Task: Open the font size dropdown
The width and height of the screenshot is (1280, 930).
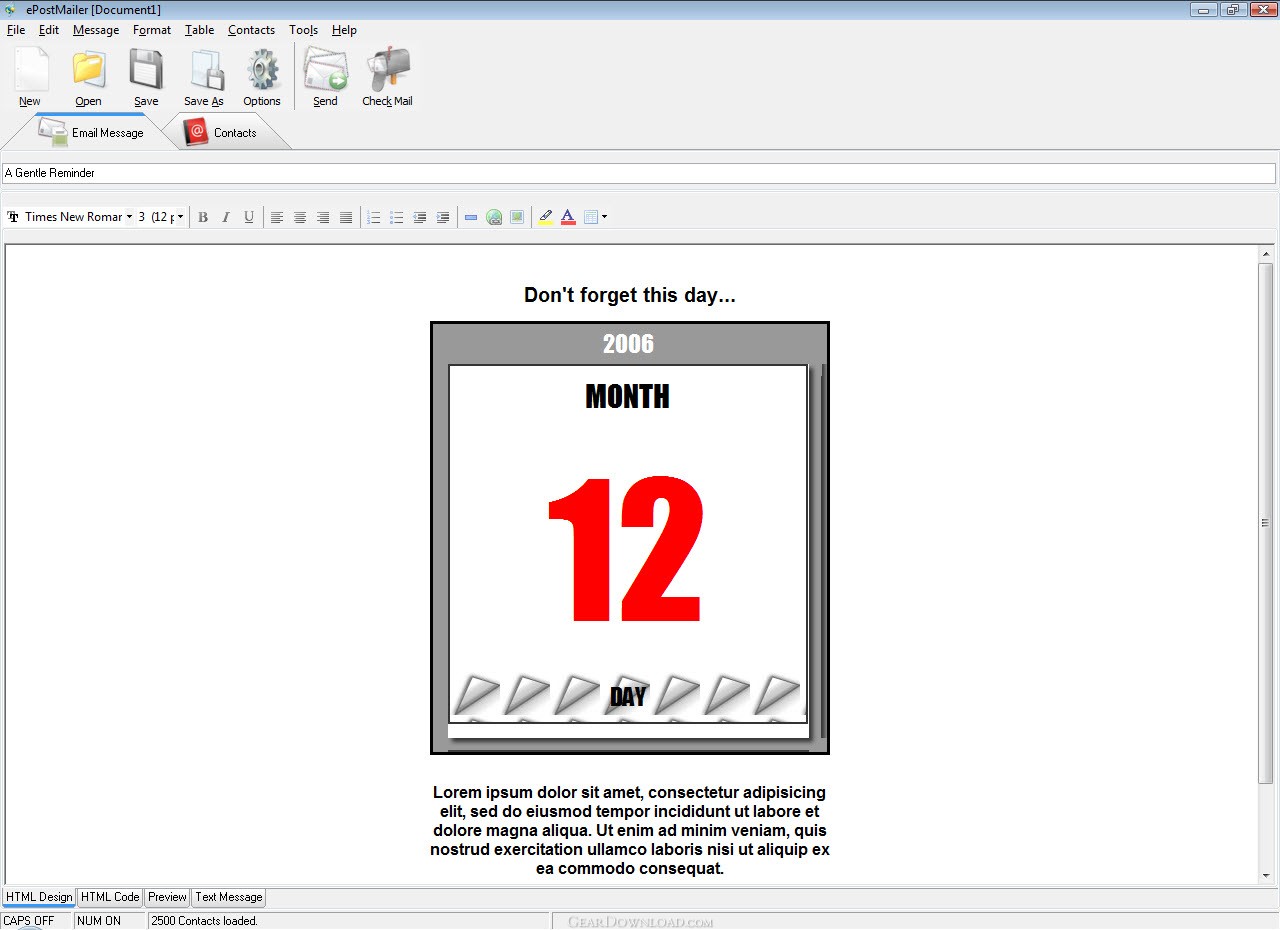Action: [x=180, y=217]
